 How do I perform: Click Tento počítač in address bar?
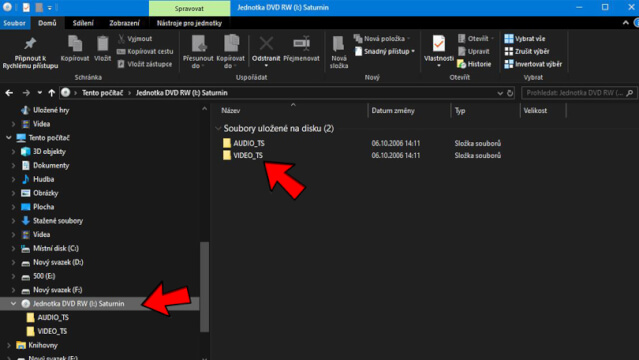[x=102, y=93]
